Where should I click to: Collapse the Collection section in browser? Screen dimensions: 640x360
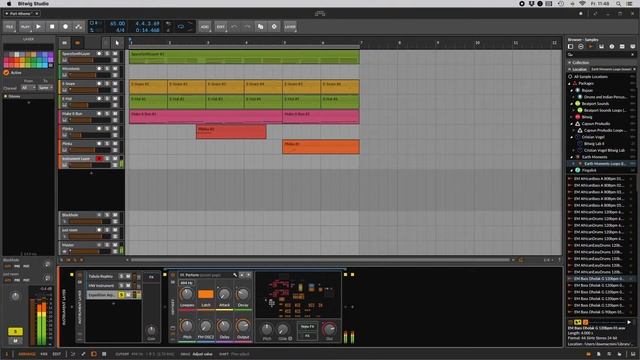click(x=570, y=62)
